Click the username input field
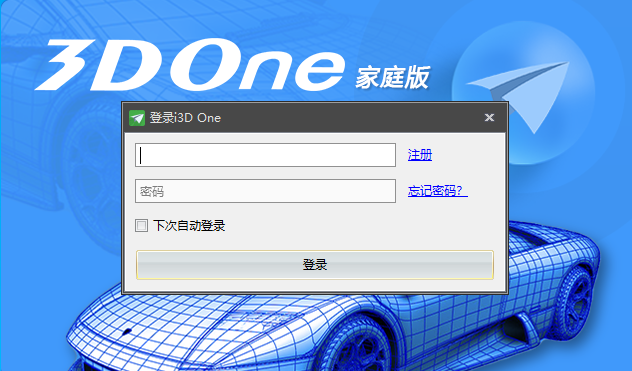 (x=265, y=155)
